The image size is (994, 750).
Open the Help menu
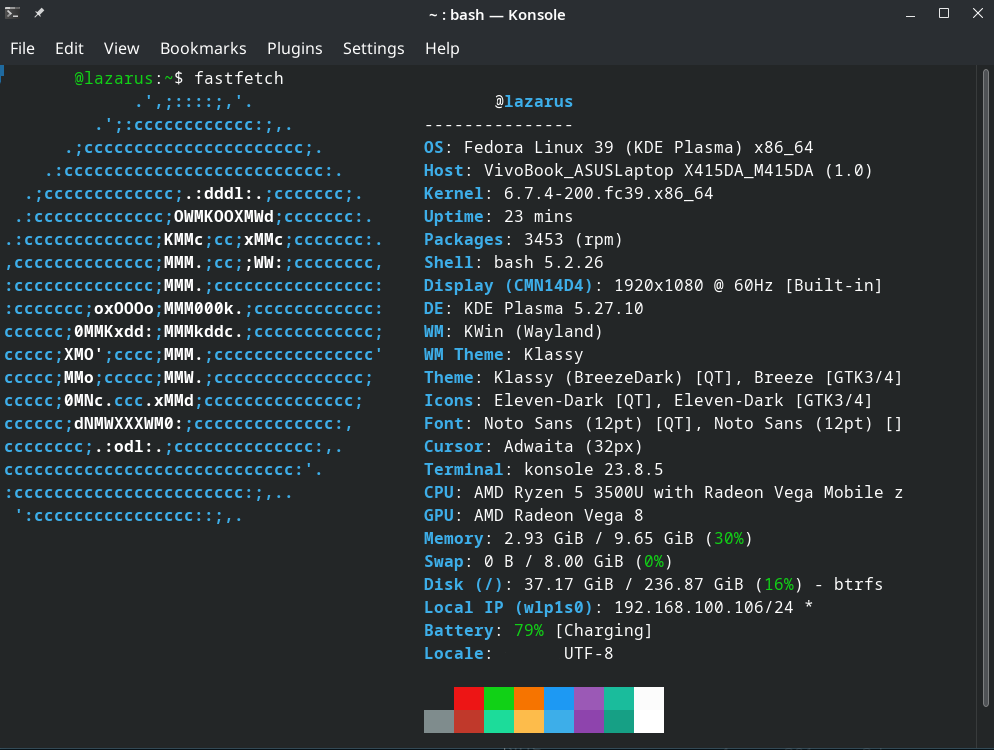point(442,48)
